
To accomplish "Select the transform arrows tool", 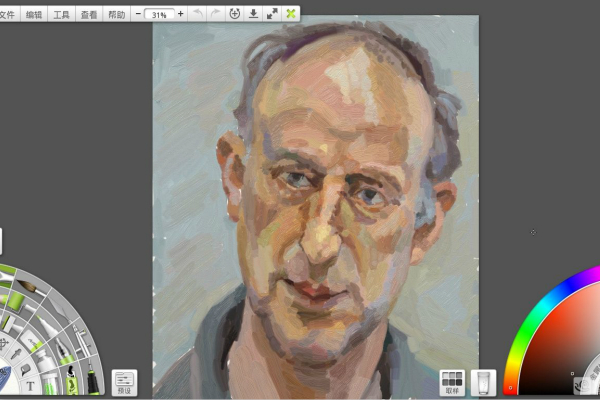I will [3, 344].
